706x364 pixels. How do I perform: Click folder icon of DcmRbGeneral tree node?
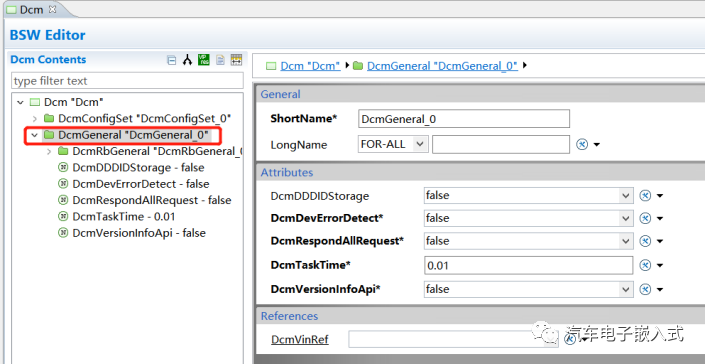tap(63, 151)
